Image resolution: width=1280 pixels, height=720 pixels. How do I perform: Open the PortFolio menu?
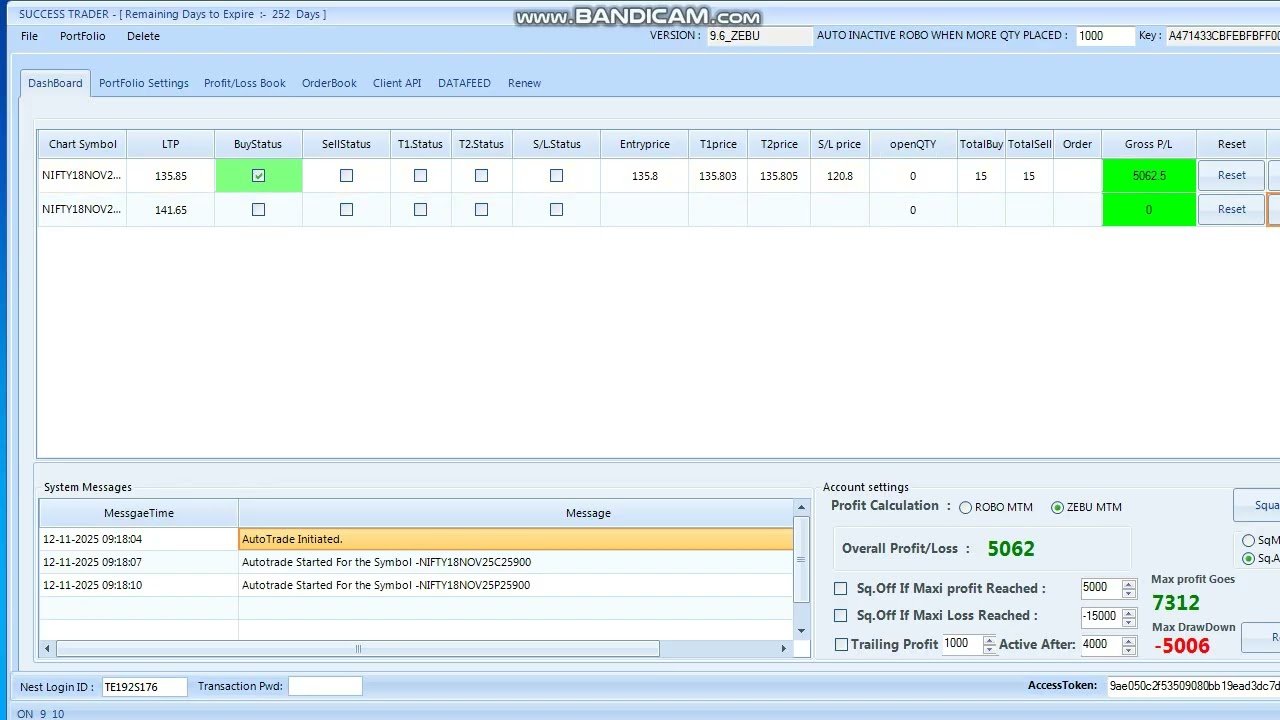[x=82, y=36]
